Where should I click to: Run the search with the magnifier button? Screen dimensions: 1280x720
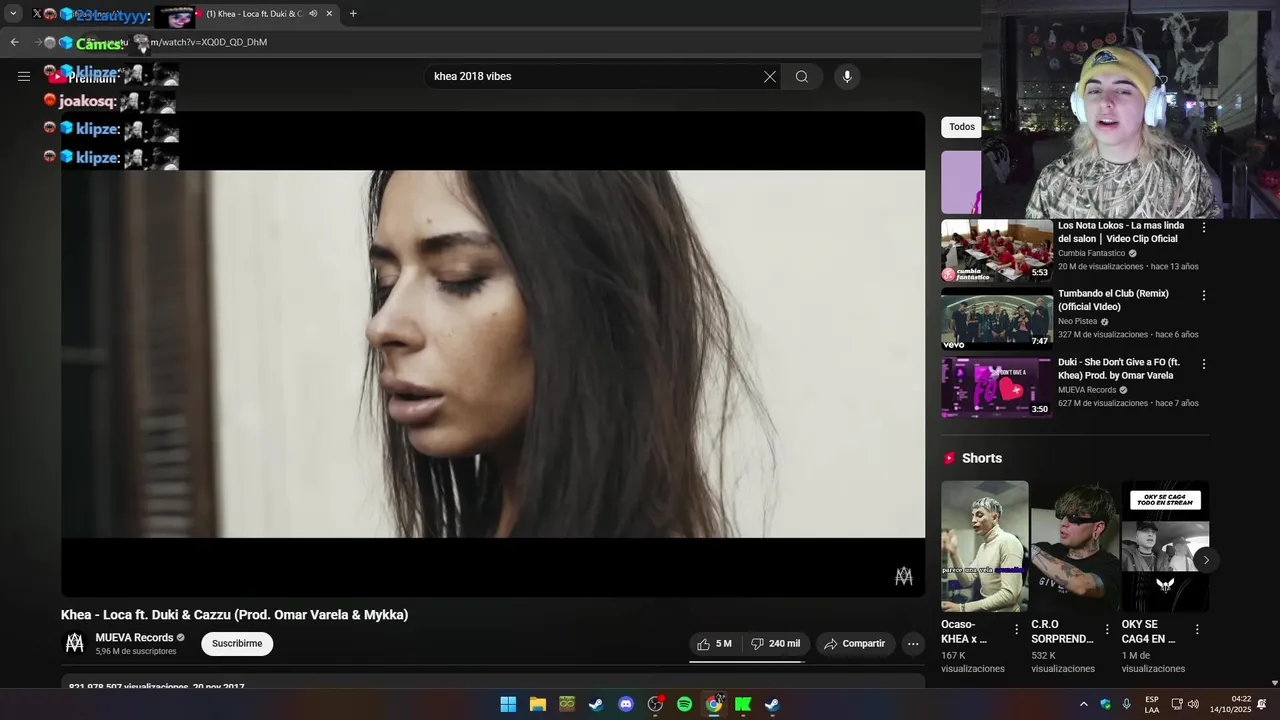(802, 77)
